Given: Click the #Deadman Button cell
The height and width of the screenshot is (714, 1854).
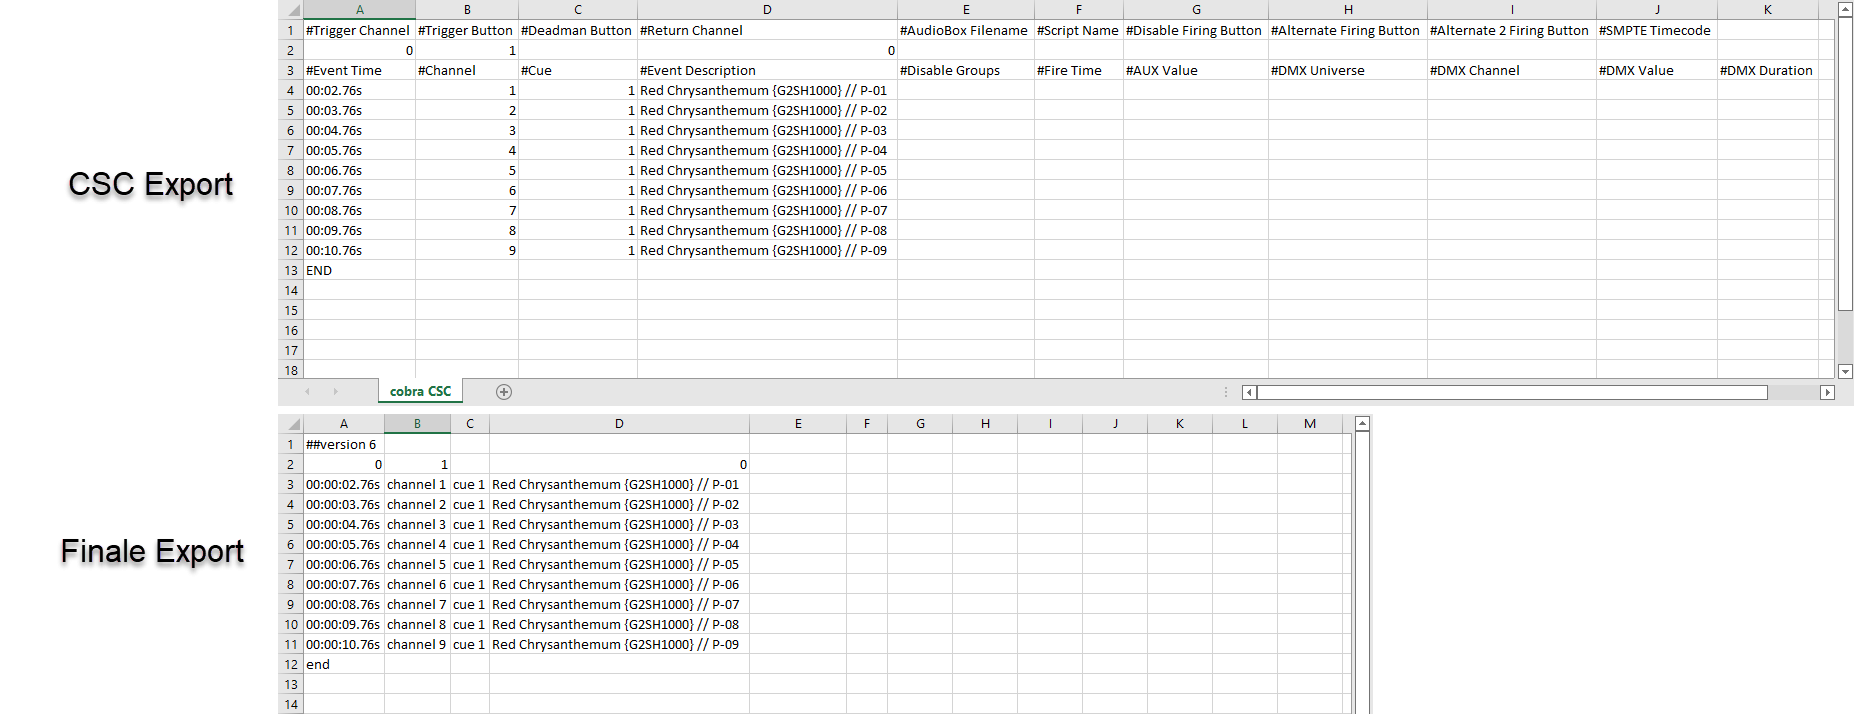Looking at the screenshot, I should point(578,31).
